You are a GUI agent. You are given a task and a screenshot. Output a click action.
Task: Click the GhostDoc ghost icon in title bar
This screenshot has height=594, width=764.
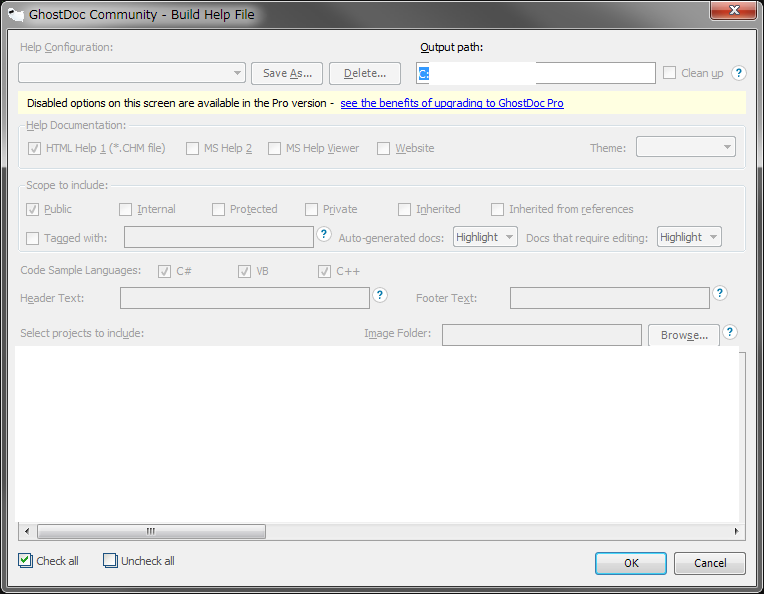coord(16,15)
